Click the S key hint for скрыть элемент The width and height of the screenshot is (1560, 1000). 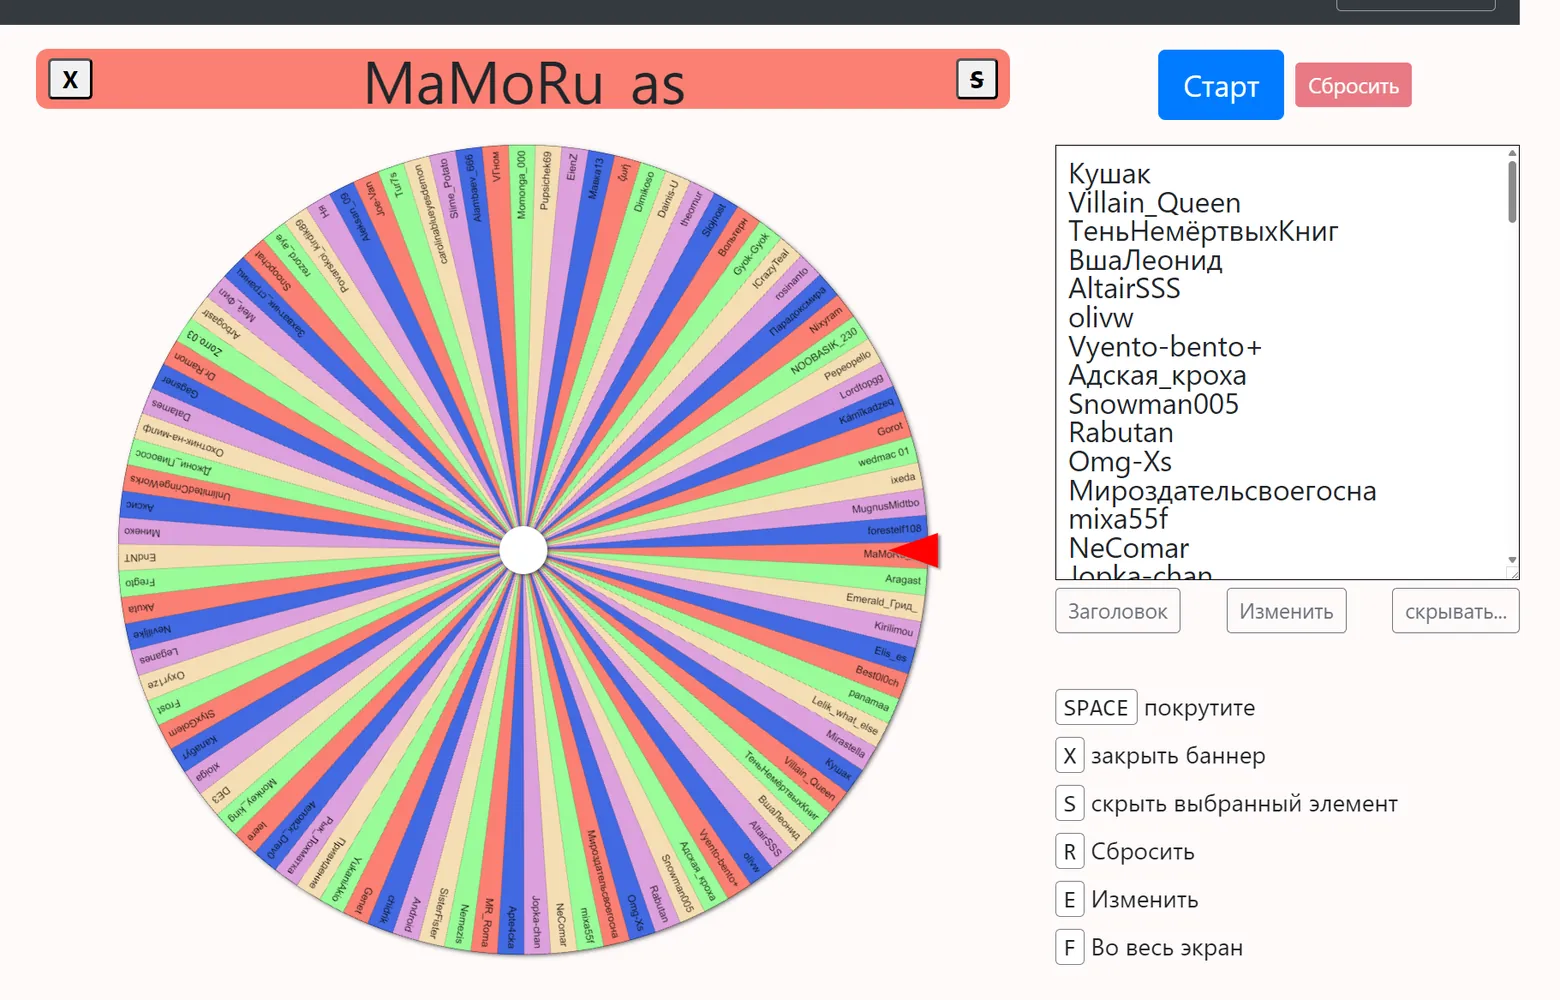click(1069, 803)
